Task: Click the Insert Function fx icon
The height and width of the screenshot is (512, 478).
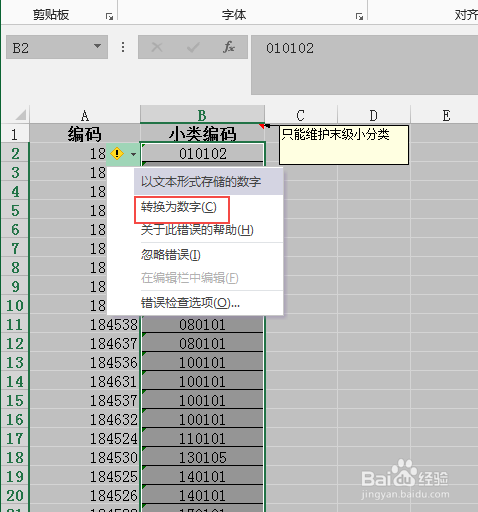Action: 229,47
